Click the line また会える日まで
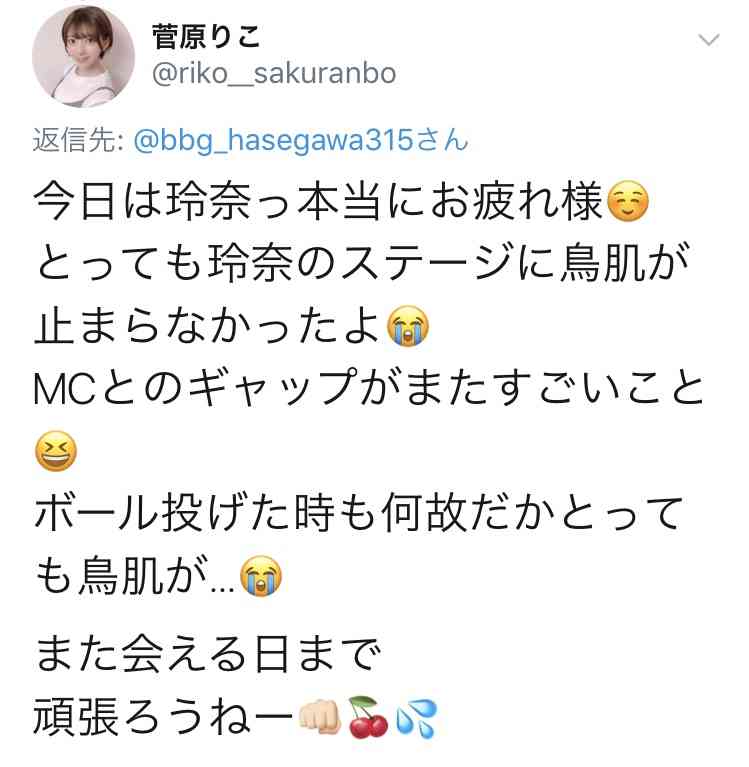Viewport: 749px width, 767px height. 207,654
